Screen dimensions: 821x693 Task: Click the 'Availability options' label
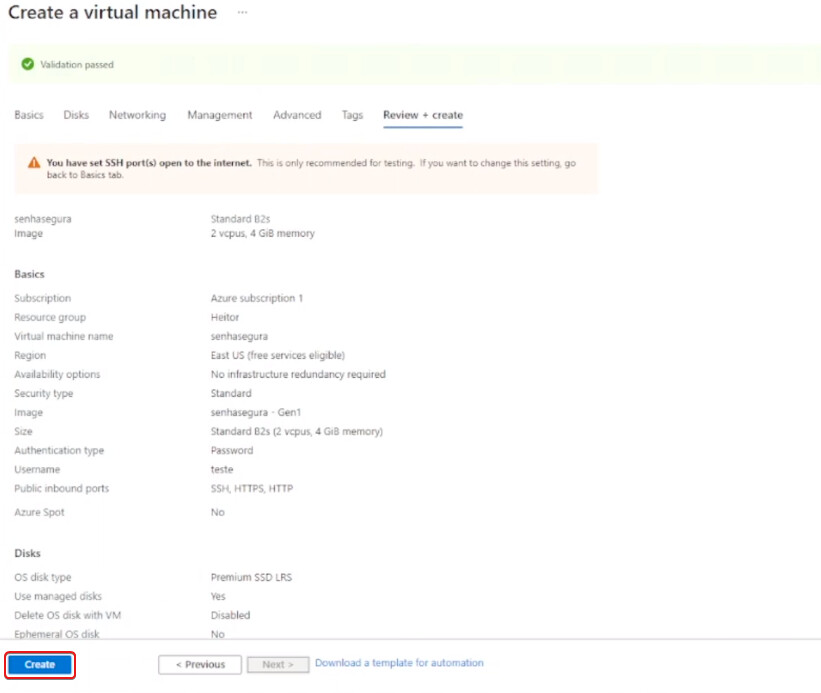tap(57, 374)
